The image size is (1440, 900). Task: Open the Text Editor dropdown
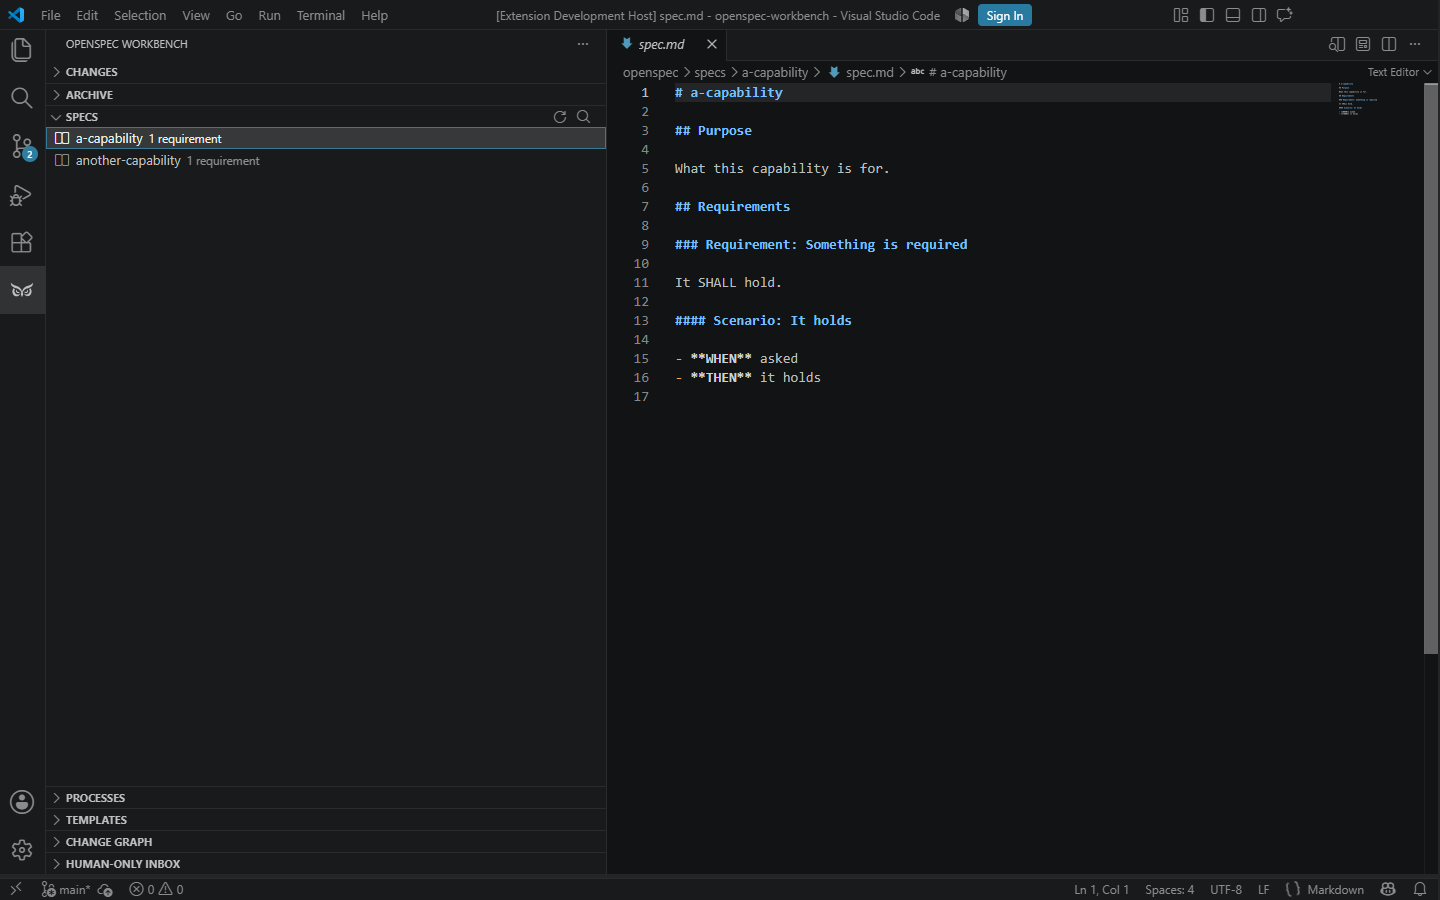pos(1399,72)
